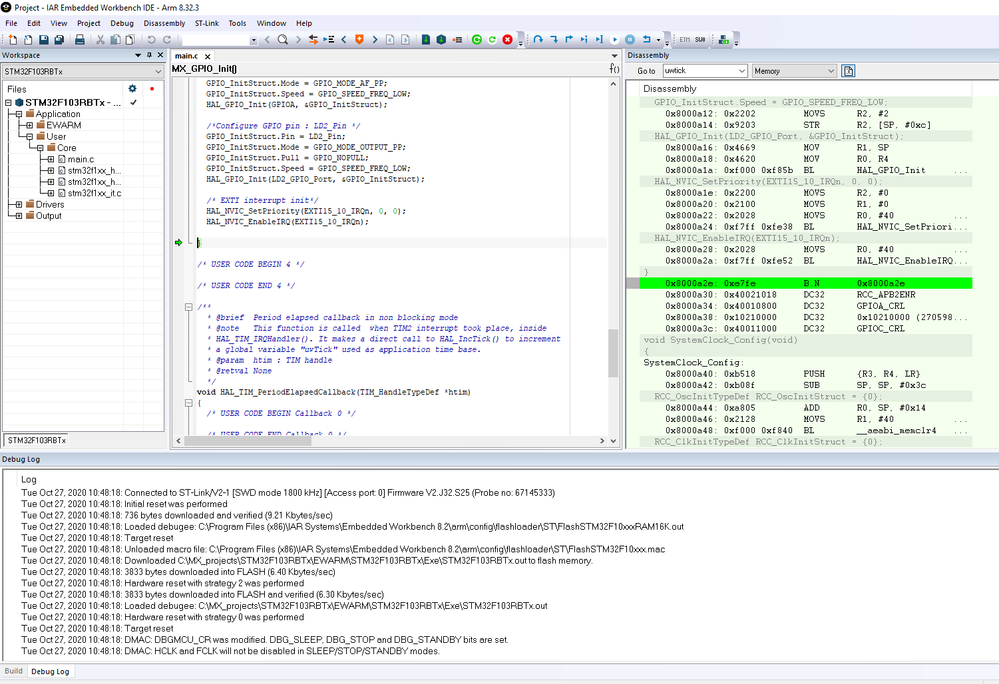The image size is (999, 684).
Task: Open the quick search toolbar dropdown
Action: coord(254,40)
